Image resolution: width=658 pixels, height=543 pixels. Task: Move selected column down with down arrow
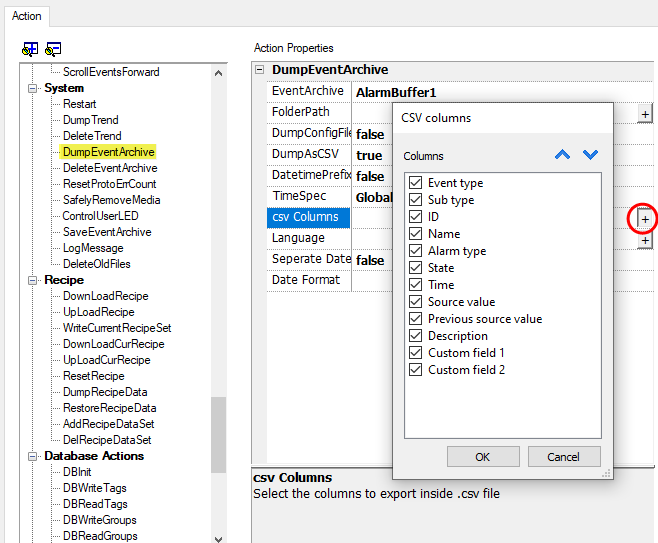(590, 155)
